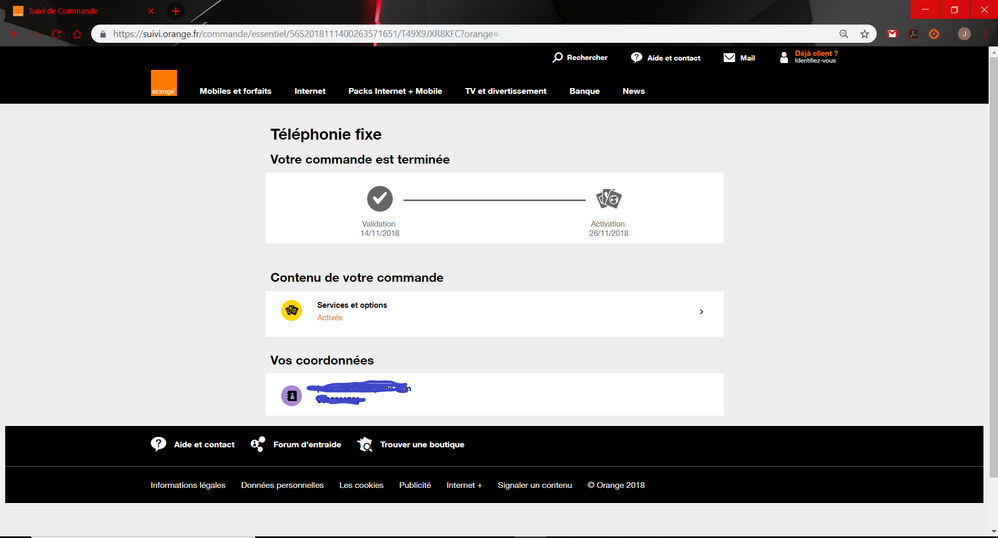Open Les cookies footer link
This screenshot has width=998, height=538.
(x=361, y=485)
